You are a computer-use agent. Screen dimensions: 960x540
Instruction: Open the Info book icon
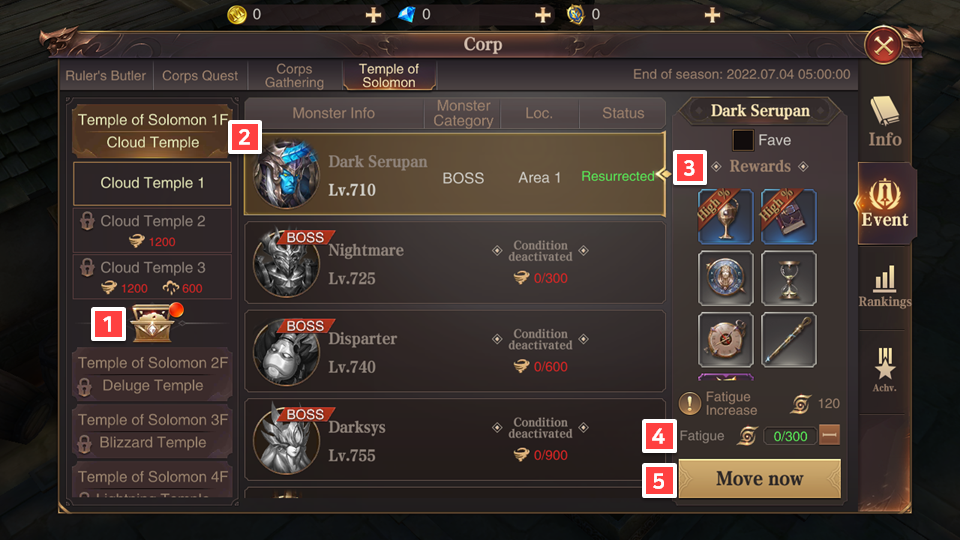click(885, 121)
